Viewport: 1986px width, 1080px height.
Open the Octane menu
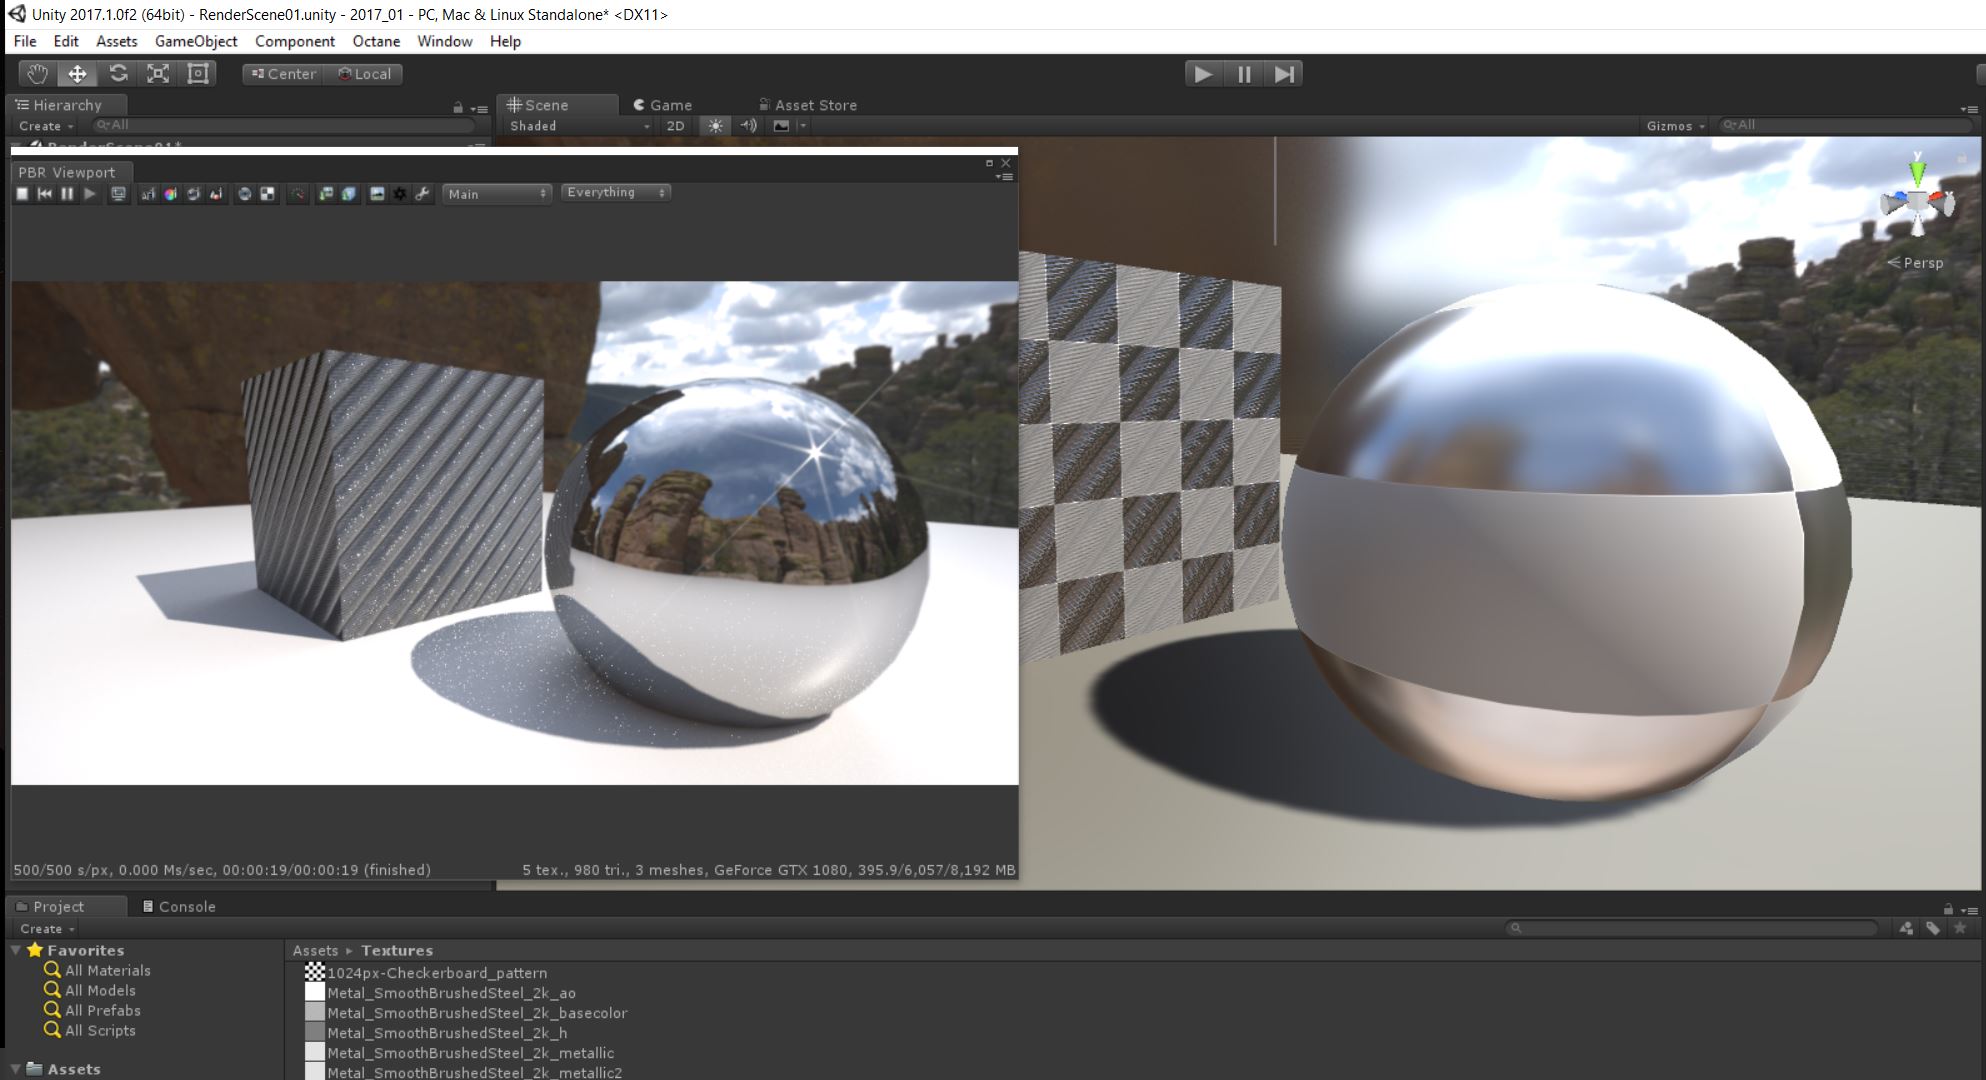(376, 41)
